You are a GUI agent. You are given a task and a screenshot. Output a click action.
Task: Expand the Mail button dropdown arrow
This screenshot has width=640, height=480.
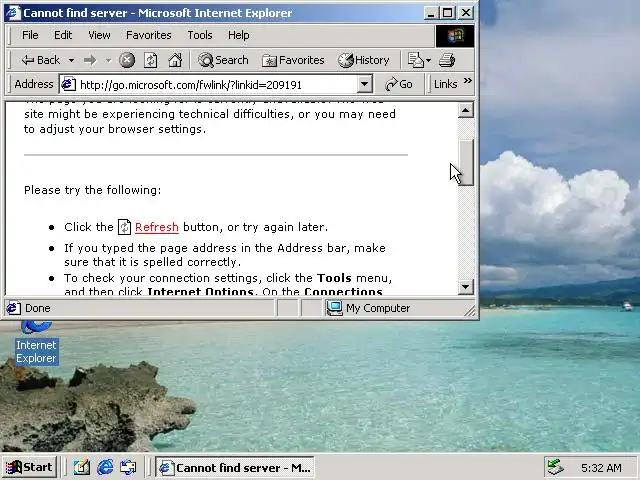click(428, 60)
